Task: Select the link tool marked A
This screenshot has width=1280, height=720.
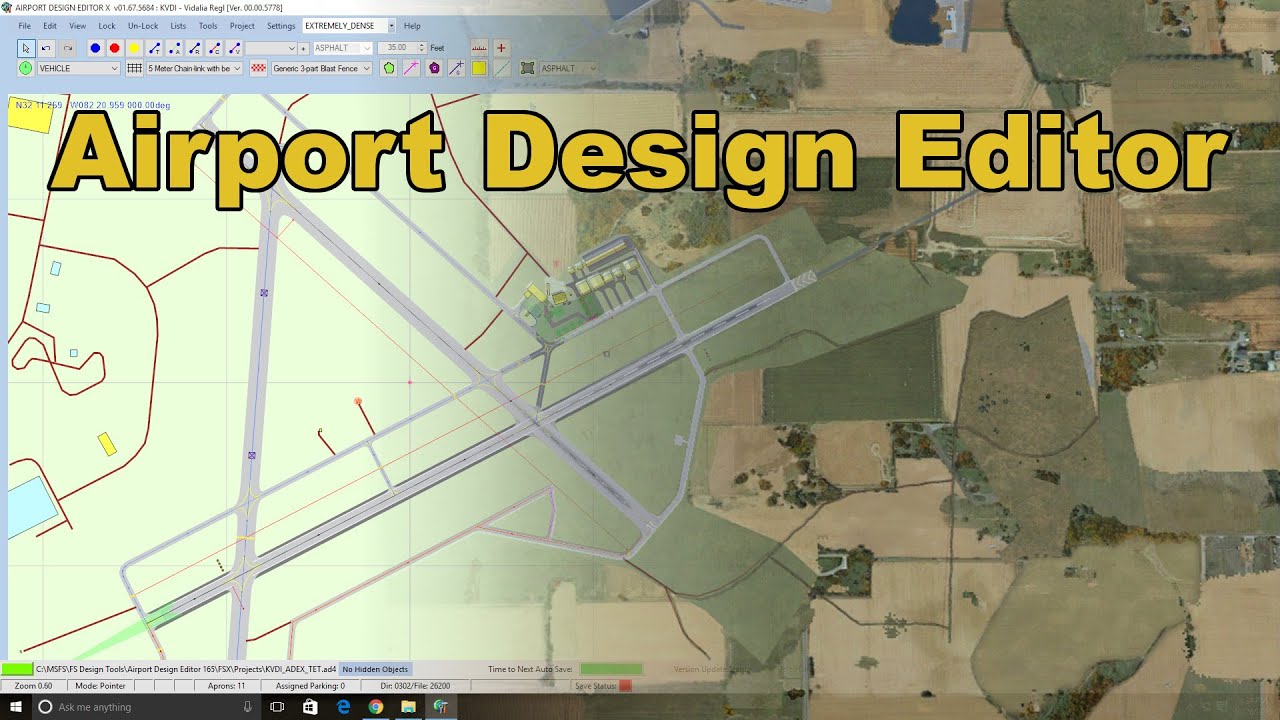Action: (174, 48)
